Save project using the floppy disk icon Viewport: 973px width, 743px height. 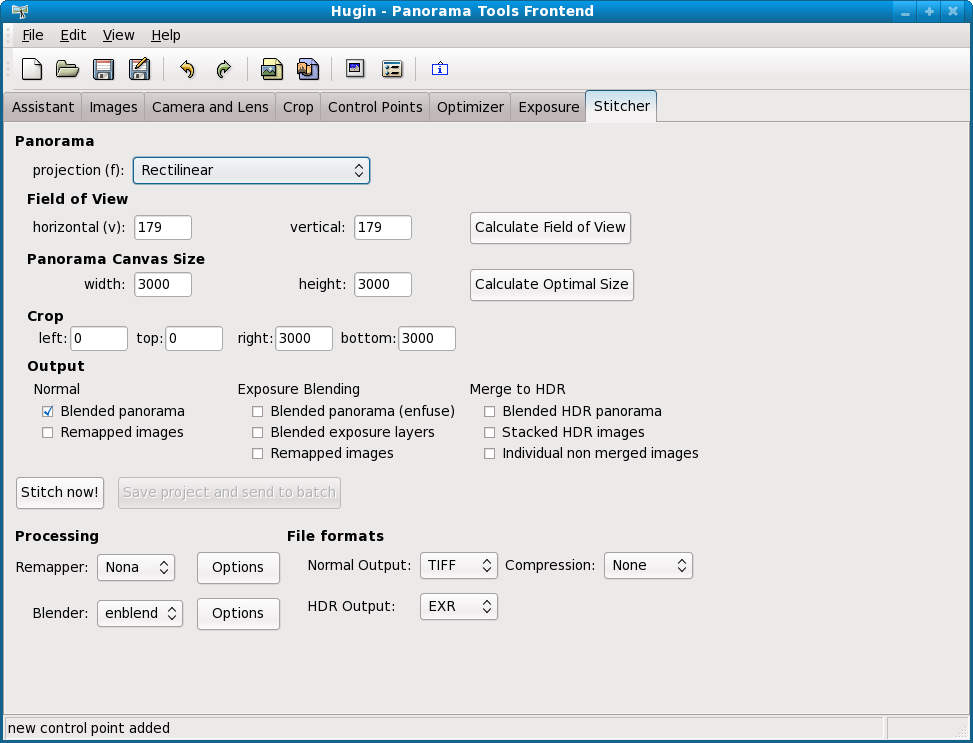tap(103, 69)
